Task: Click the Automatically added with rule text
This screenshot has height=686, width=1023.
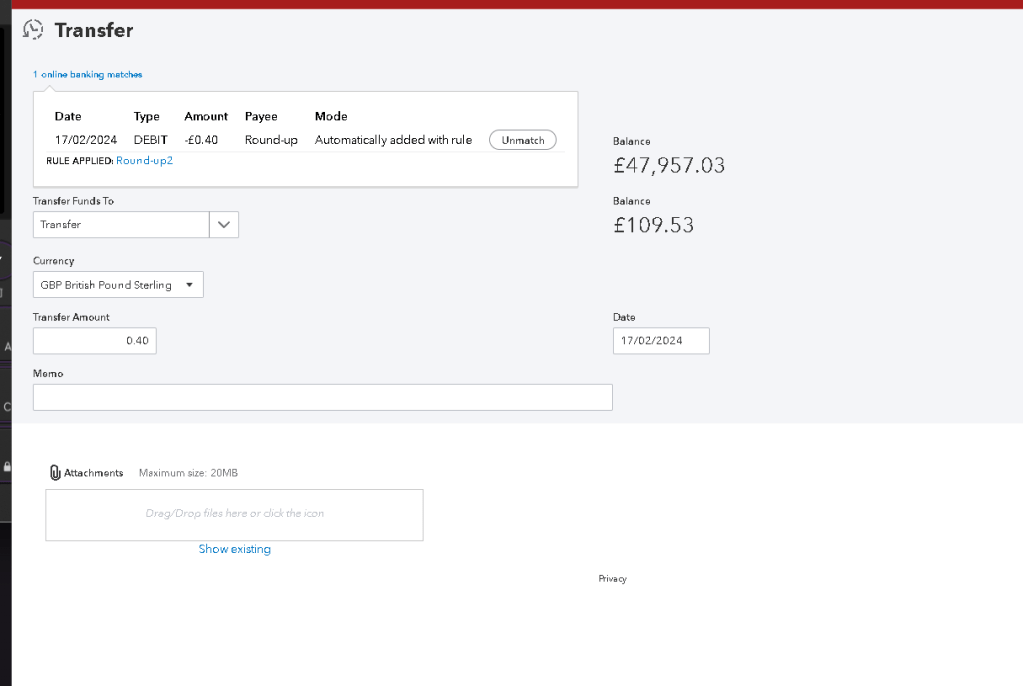Action: coord(393,140)
